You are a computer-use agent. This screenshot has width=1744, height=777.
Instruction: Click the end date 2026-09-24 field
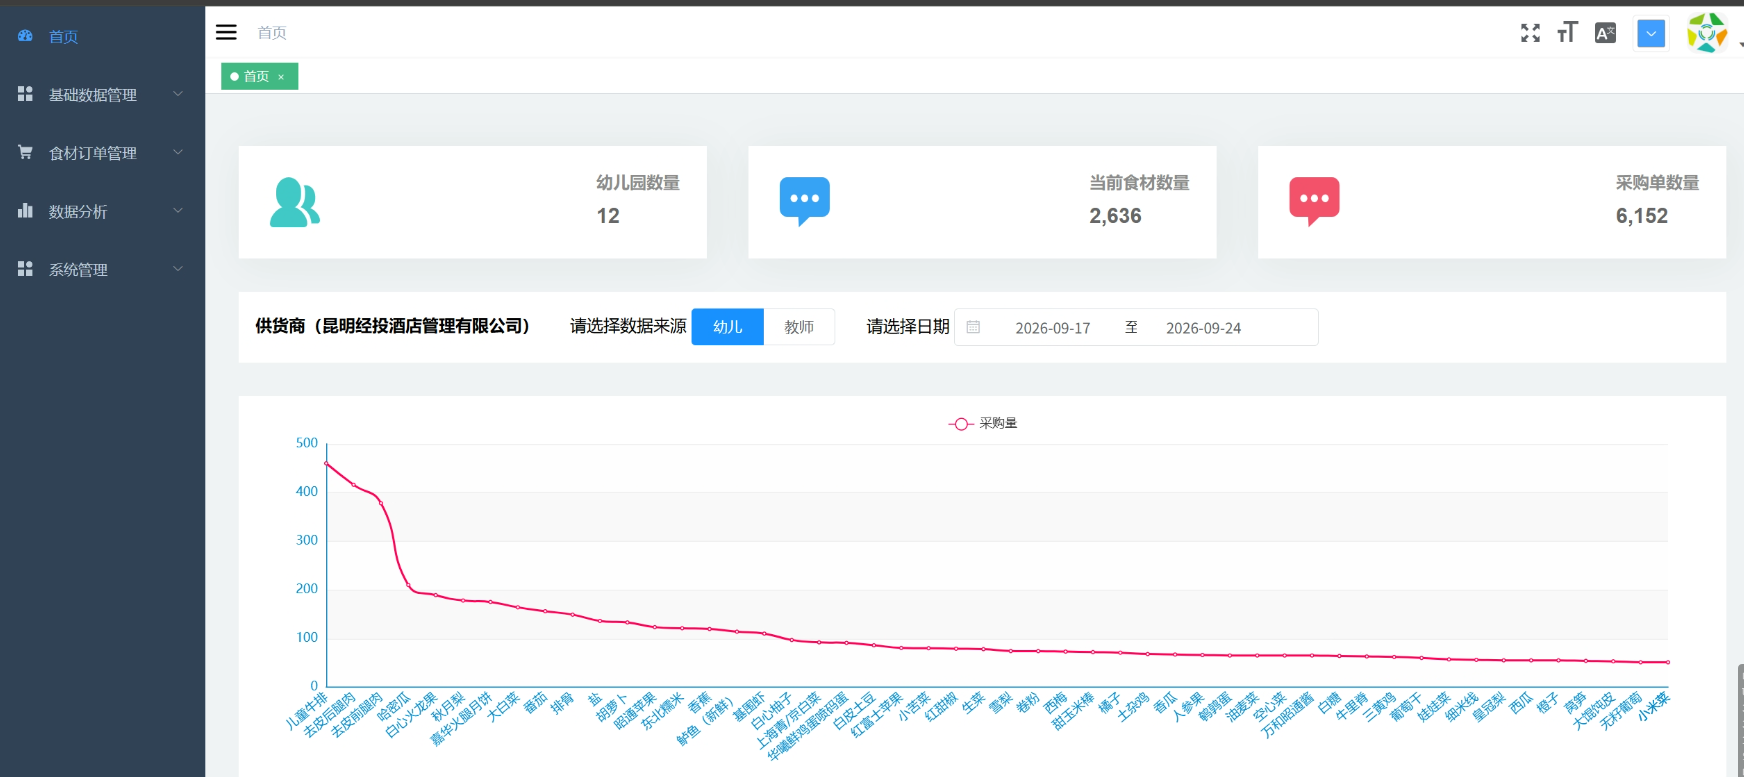1203,328
